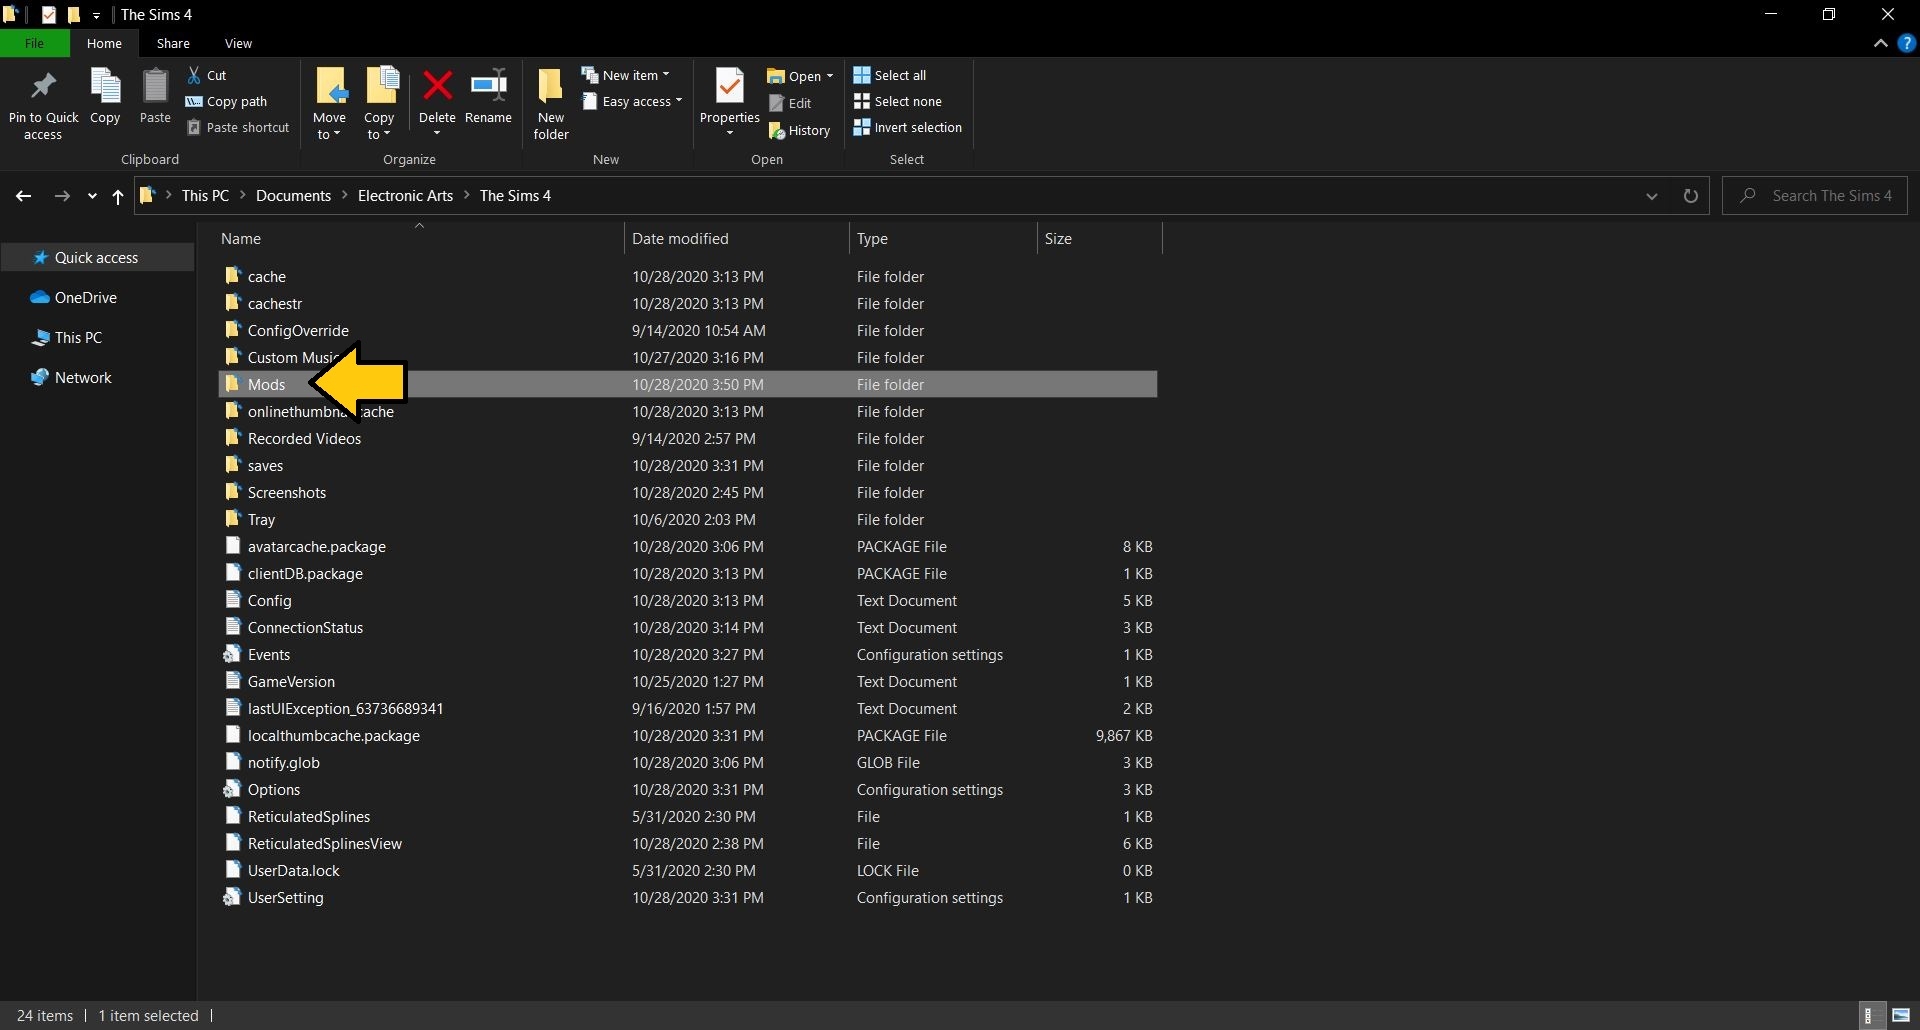Select the Tray folder
Image resolution: width=1920 pixels, height=1030 pixels.
(x=687, y=519)
